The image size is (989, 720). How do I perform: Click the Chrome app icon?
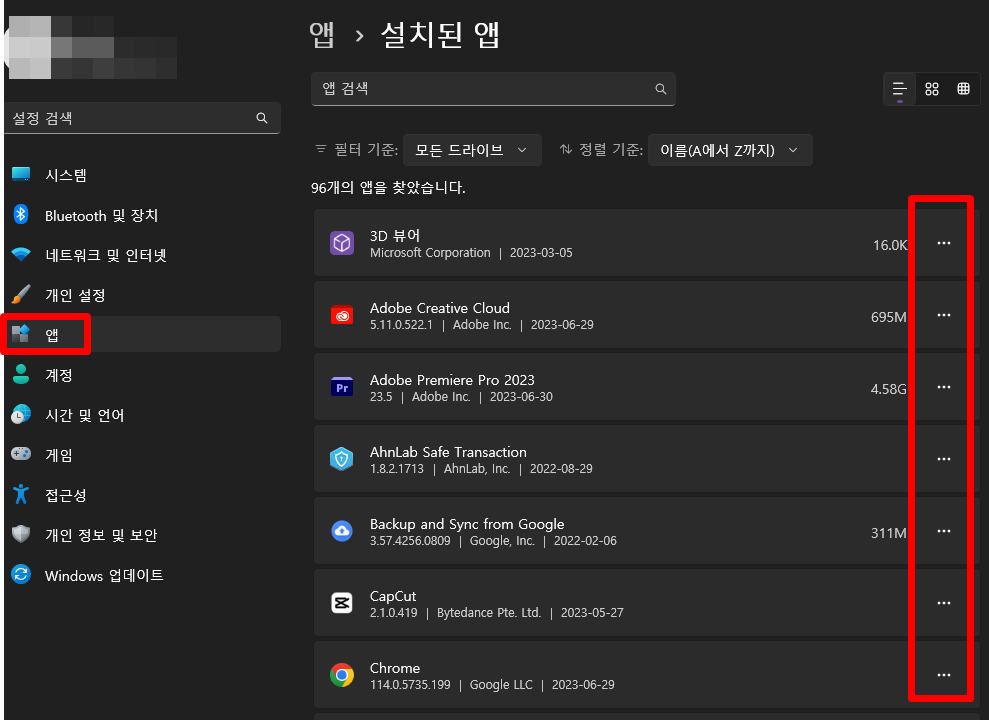(x=342, y=675)
